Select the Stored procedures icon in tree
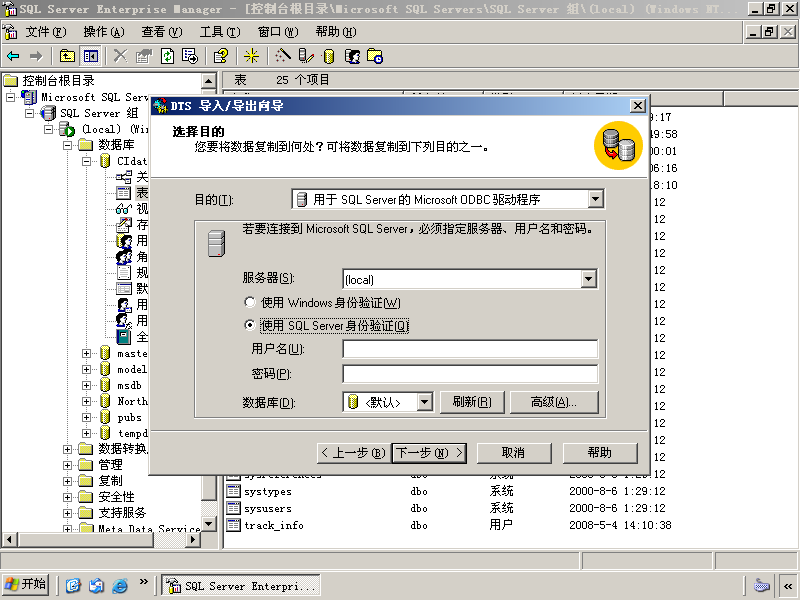Screen dimensions: 800x600 pyautogui.click(x=123, y=224)
